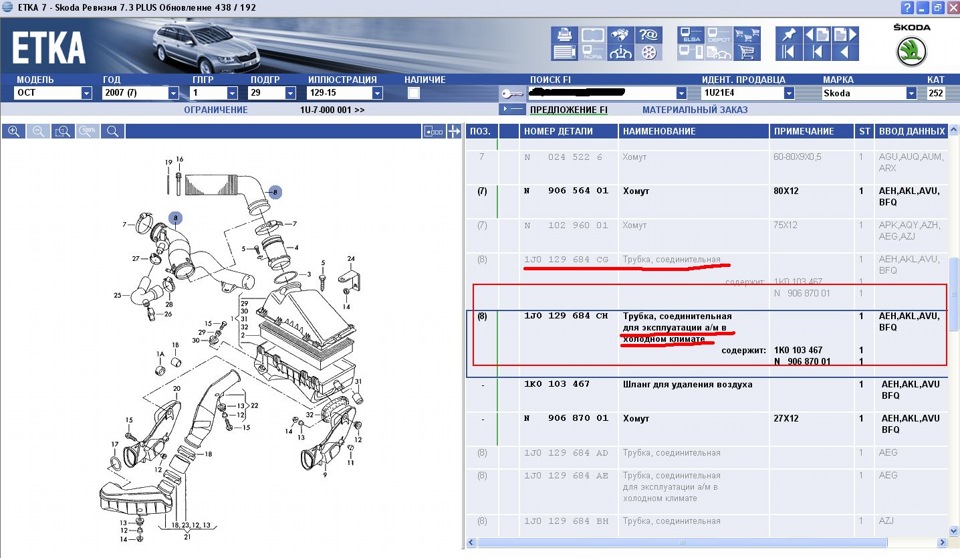Click the ПРИМЕЧАНИЕ column header
The width and height of the screenshot is (960, 558).
click(x=811, y=131)
